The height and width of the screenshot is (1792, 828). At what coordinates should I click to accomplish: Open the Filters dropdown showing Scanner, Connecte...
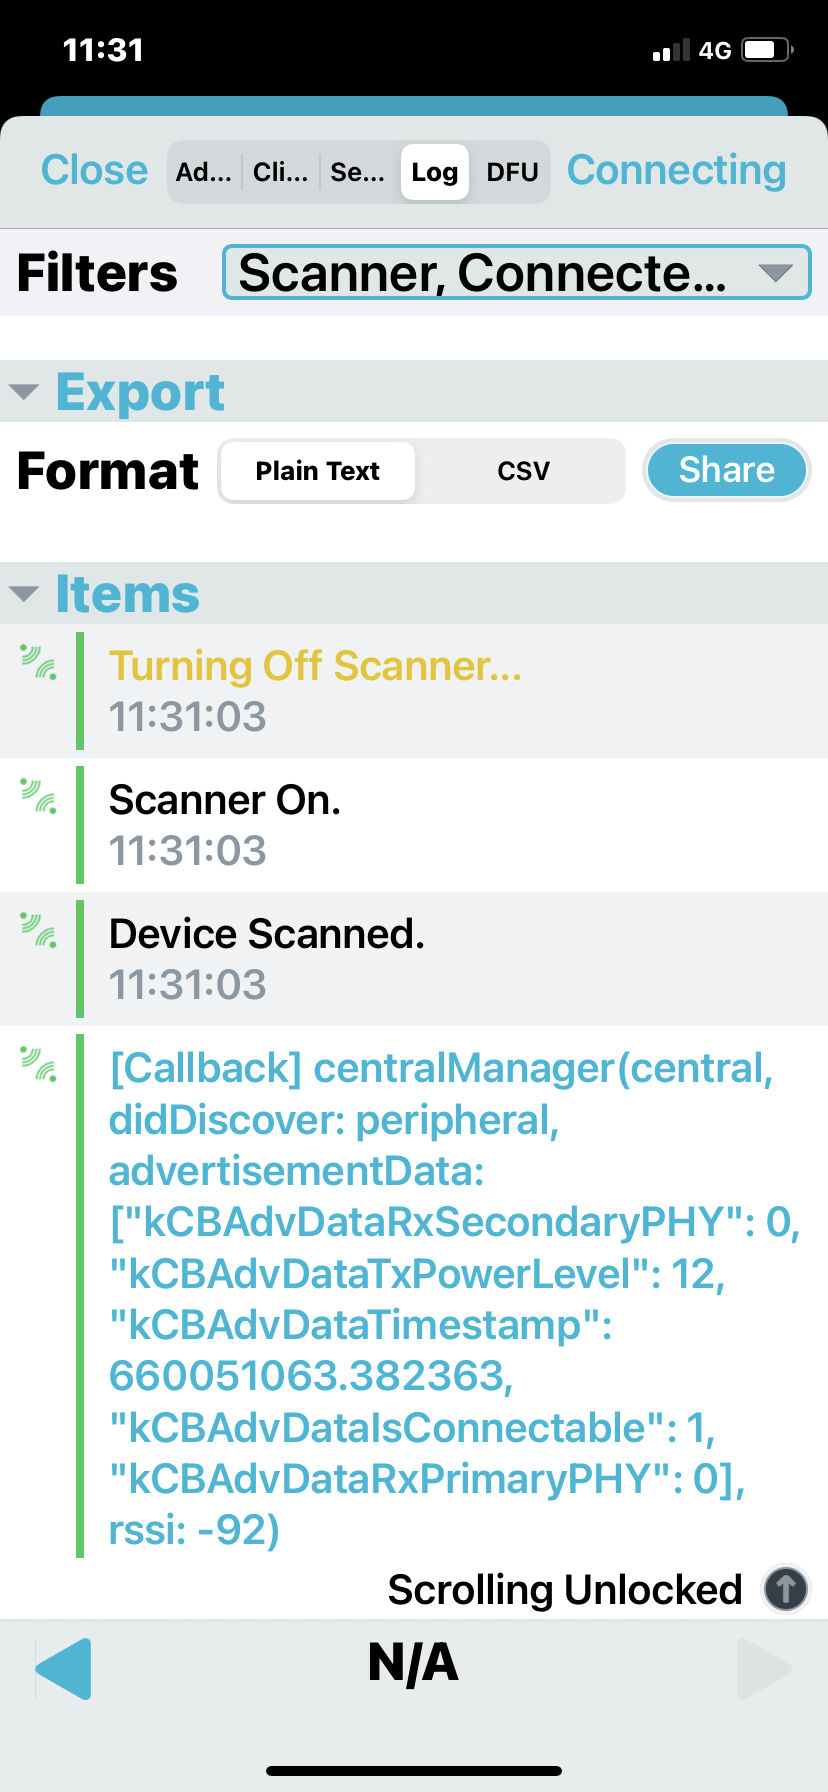pos(516,272)
